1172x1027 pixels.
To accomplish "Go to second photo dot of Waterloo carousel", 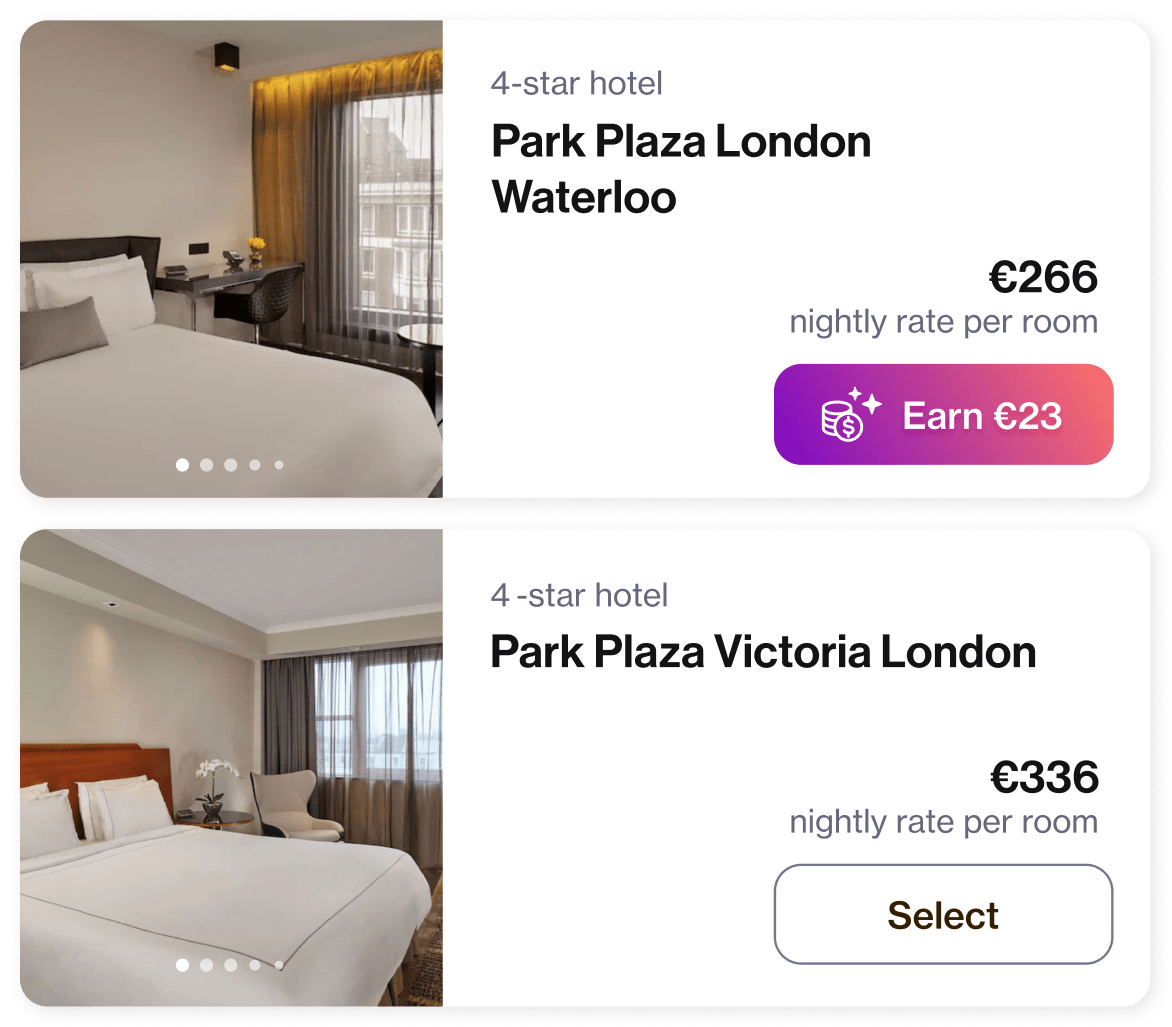I will click(207, 465).
